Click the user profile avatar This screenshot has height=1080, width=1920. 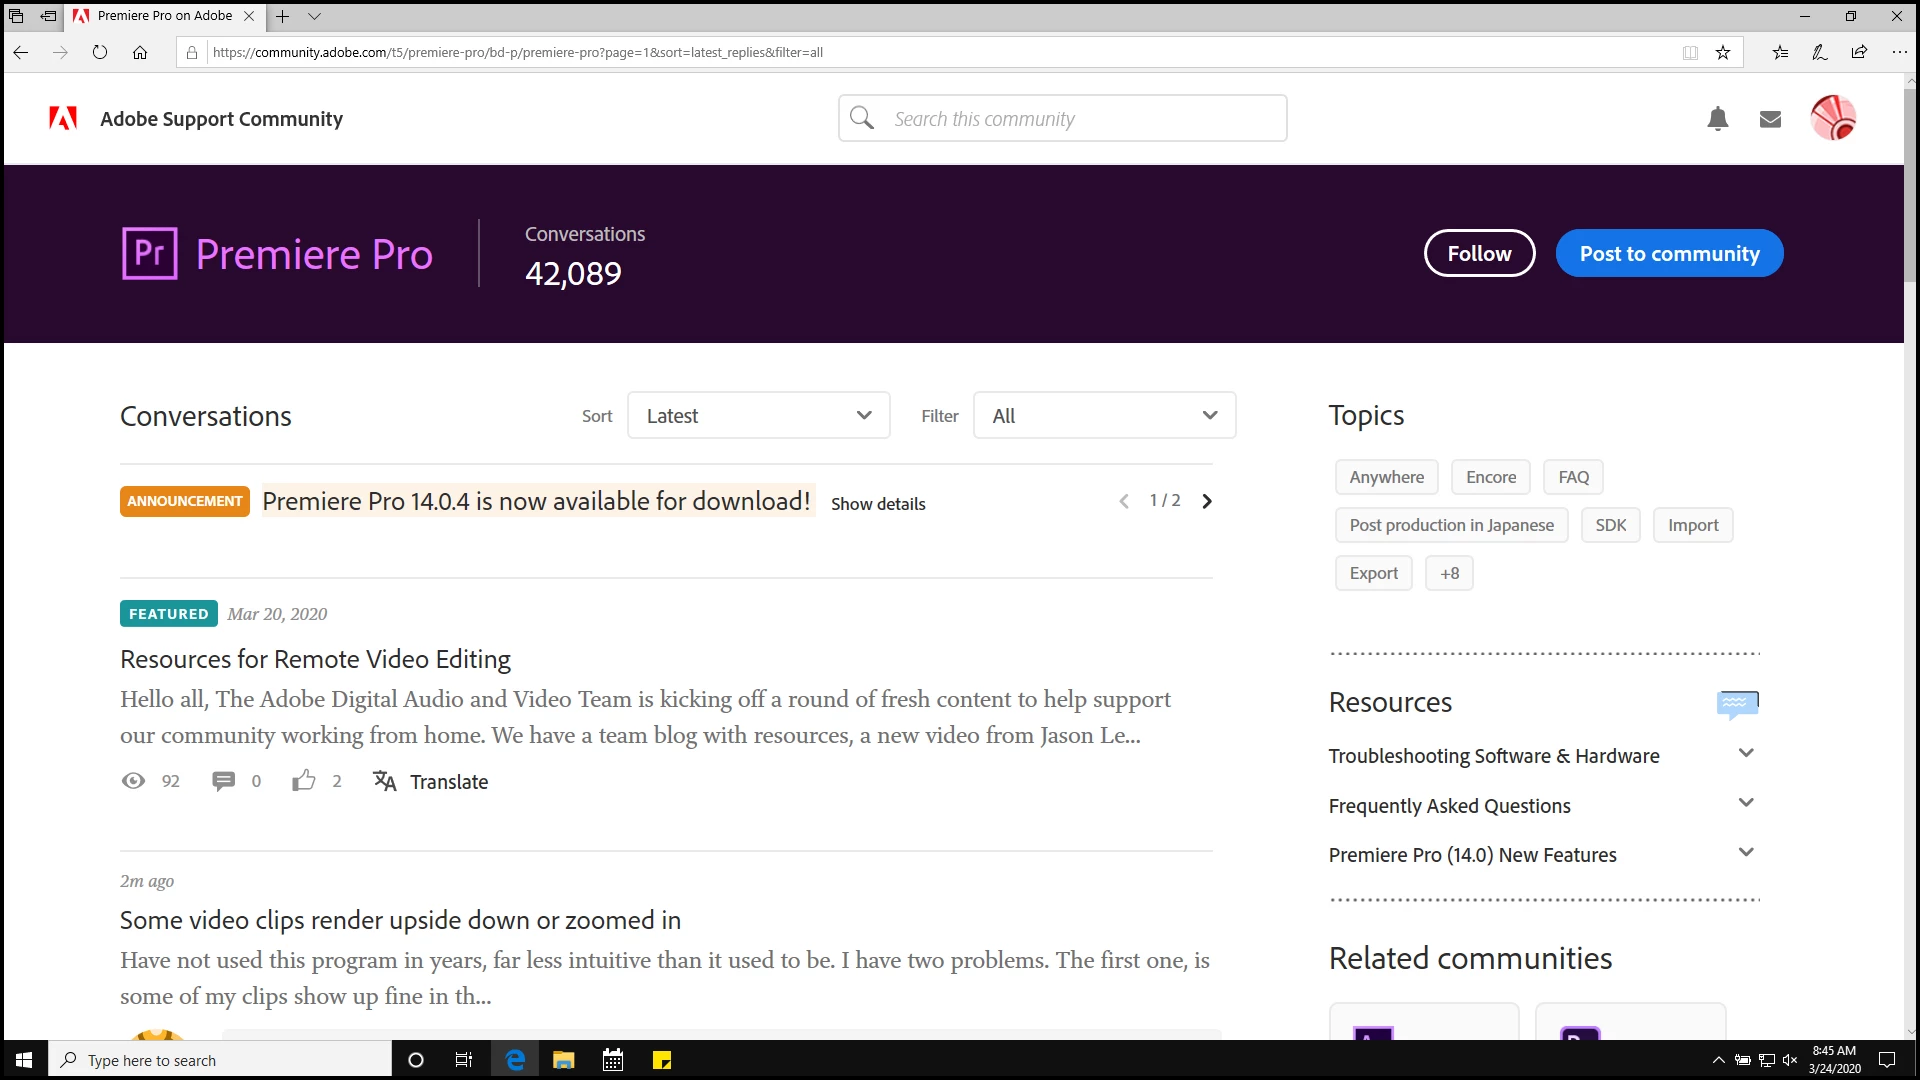point(1832,118)
